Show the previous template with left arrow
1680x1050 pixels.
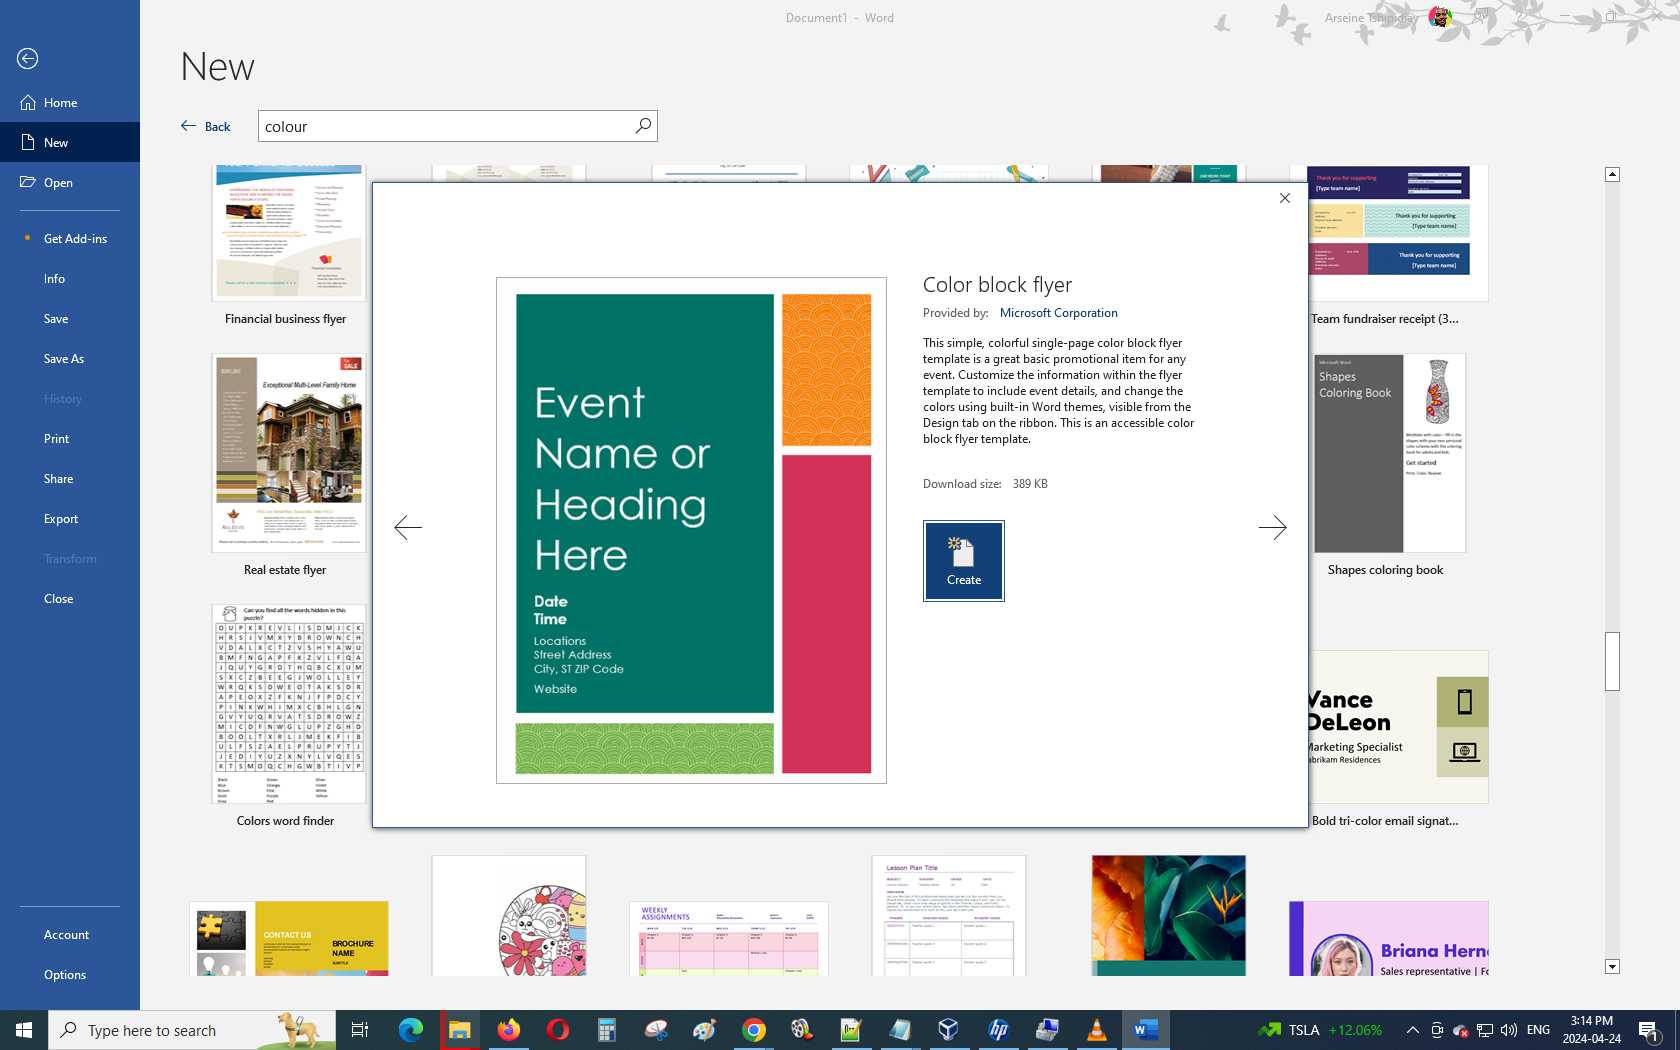(x=408, y=527)
